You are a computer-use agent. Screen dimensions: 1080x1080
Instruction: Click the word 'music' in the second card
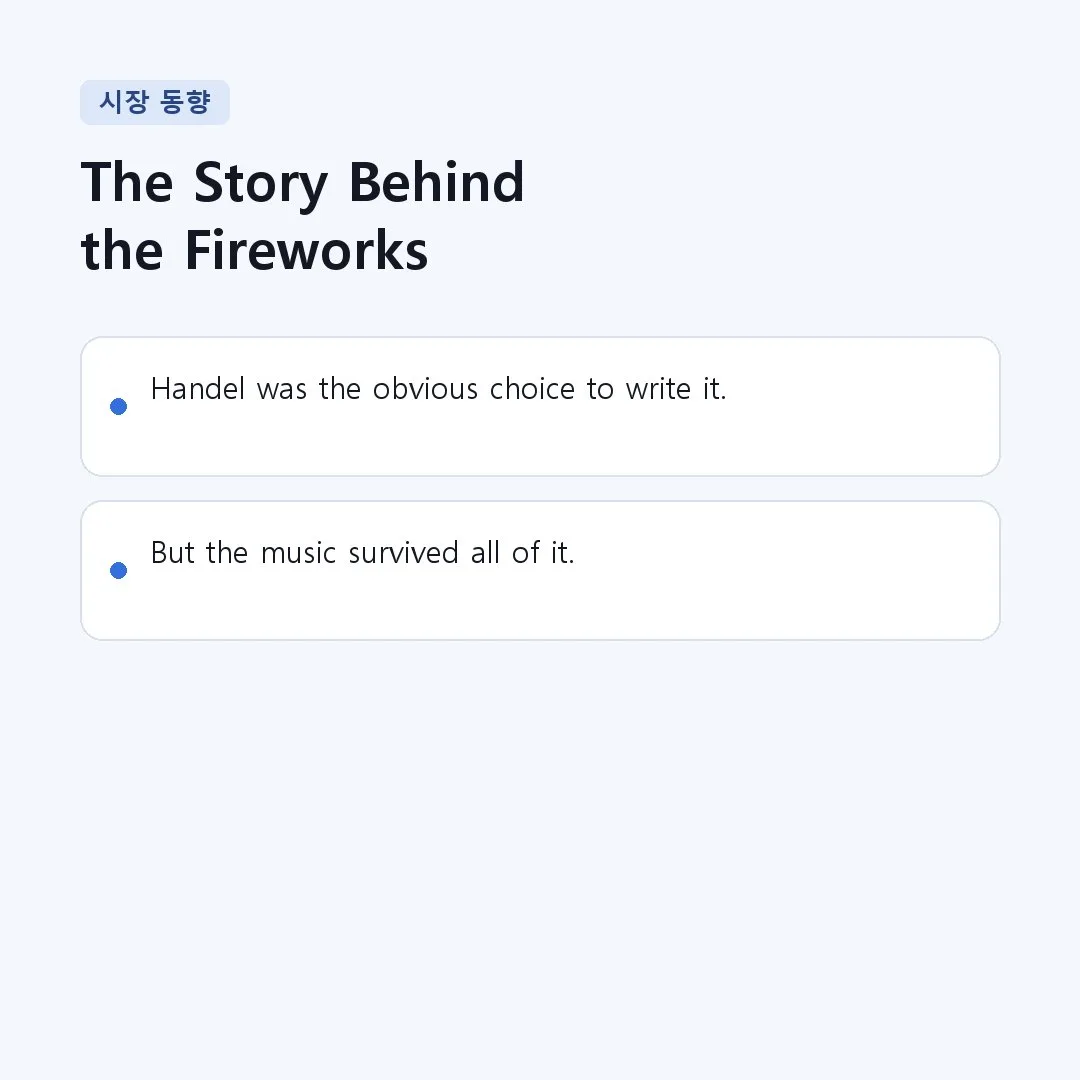tap(298, 553)
